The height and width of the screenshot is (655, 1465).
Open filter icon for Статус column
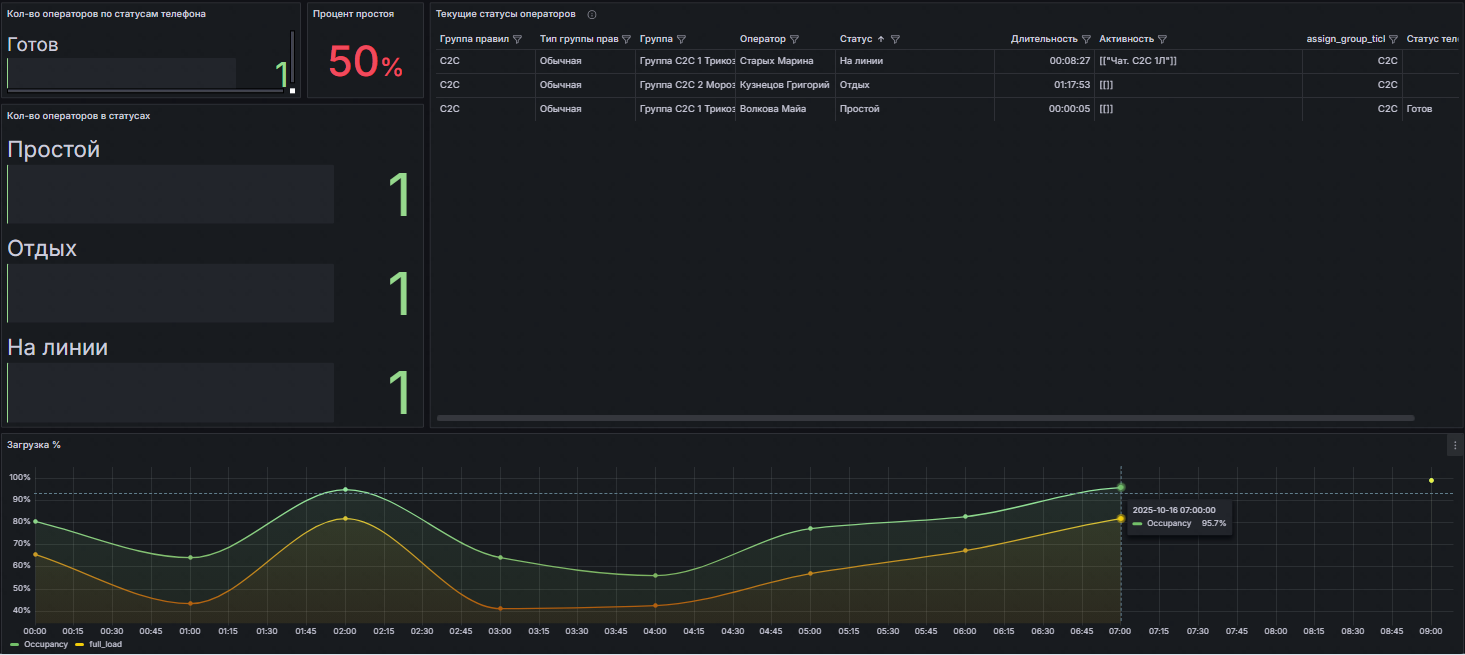tap(895, 39)
